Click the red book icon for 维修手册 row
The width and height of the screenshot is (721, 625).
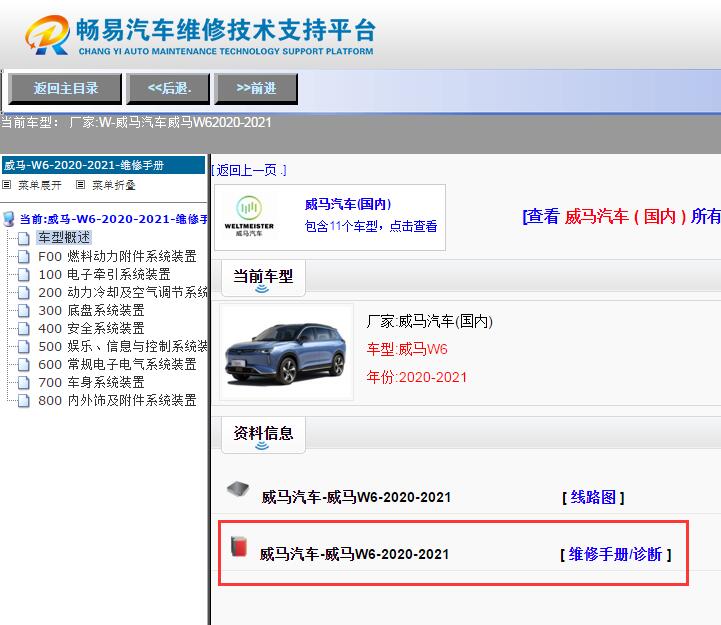pyautogui.click(x=239, y=546)
